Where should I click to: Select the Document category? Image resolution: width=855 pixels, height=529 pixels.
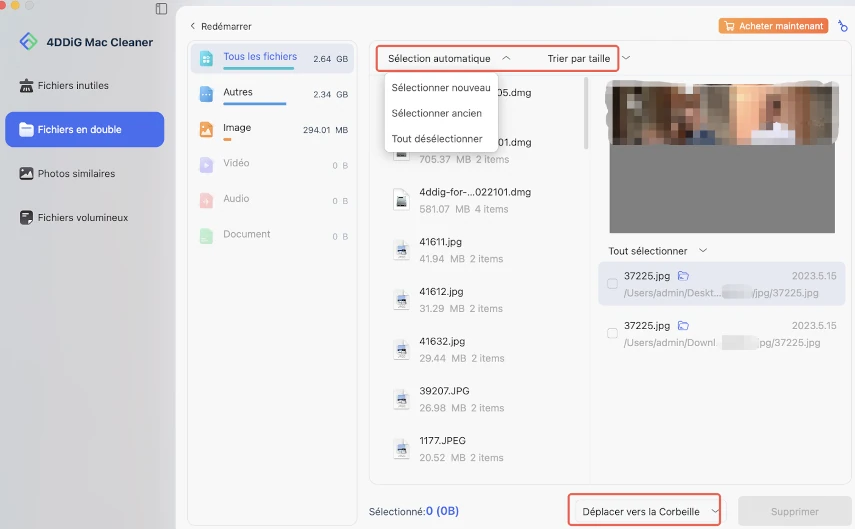pos(272,236)
